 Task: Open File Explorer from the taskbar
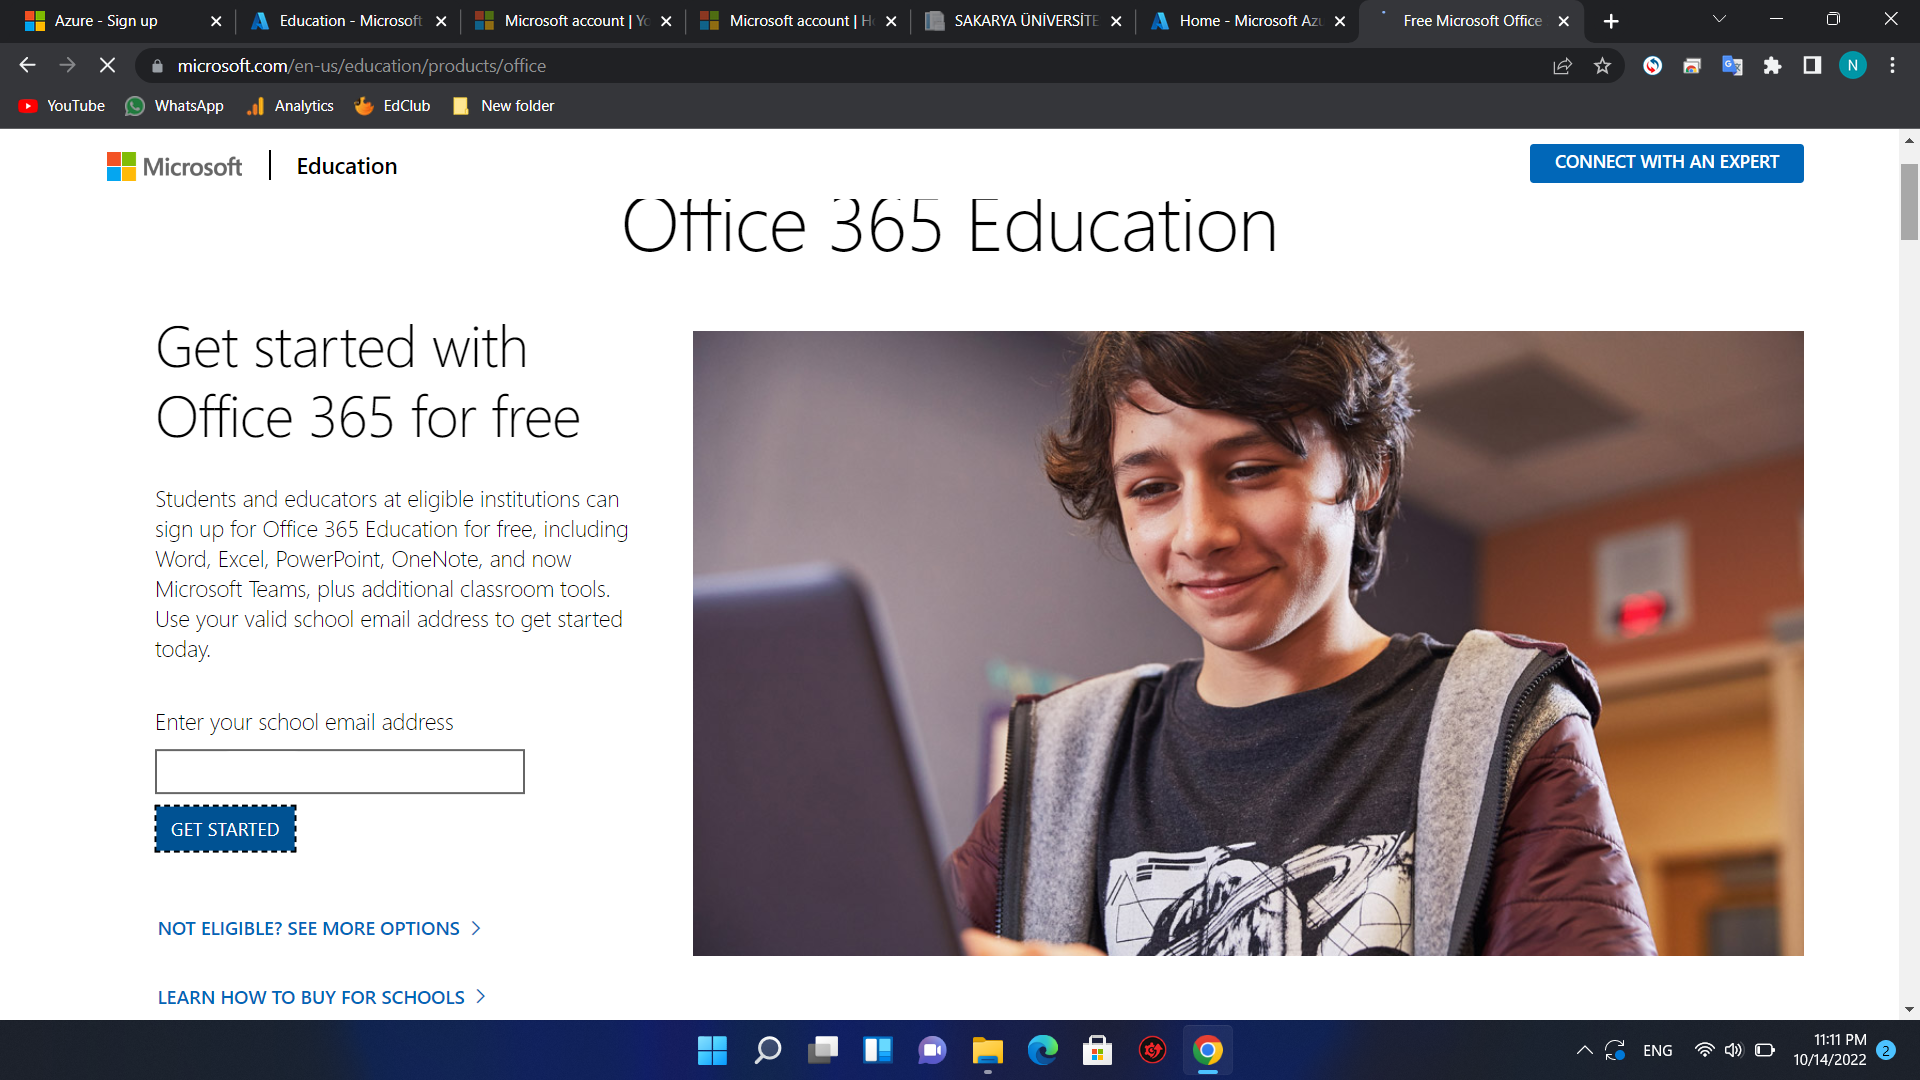click(987, 1050)
